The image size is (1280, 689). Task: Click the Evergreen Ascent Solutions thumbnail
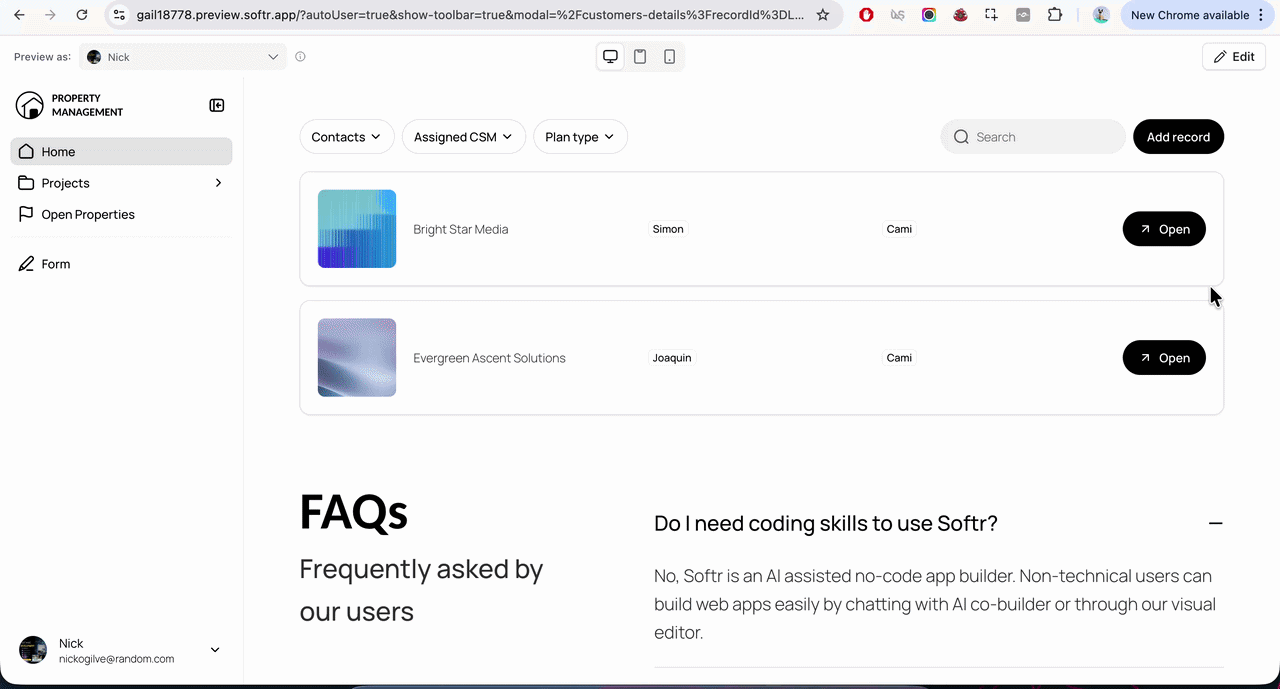point(357,358)
